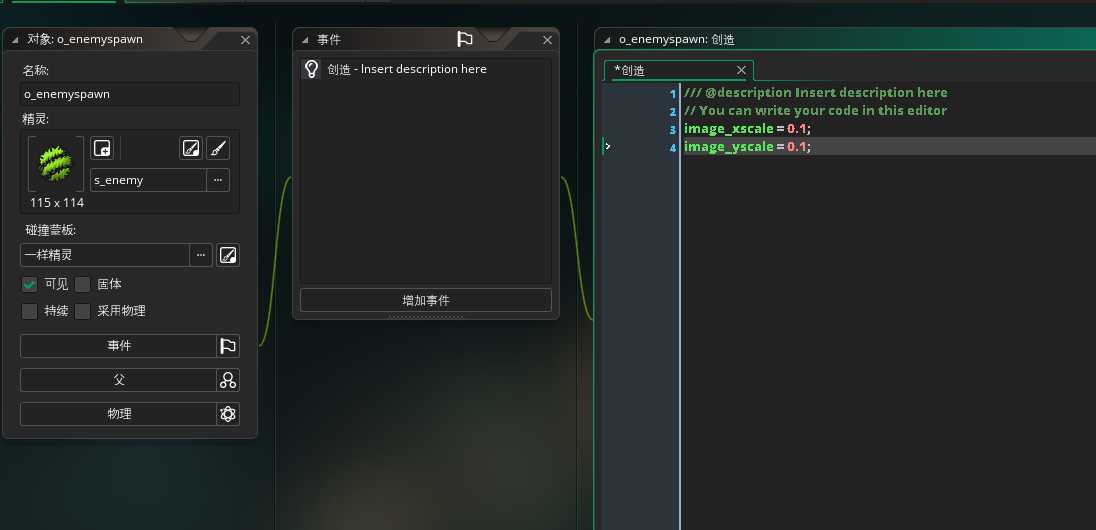Click the image_xscale code text
This screenshot has height=530, width=1096.
pos(728,129)
